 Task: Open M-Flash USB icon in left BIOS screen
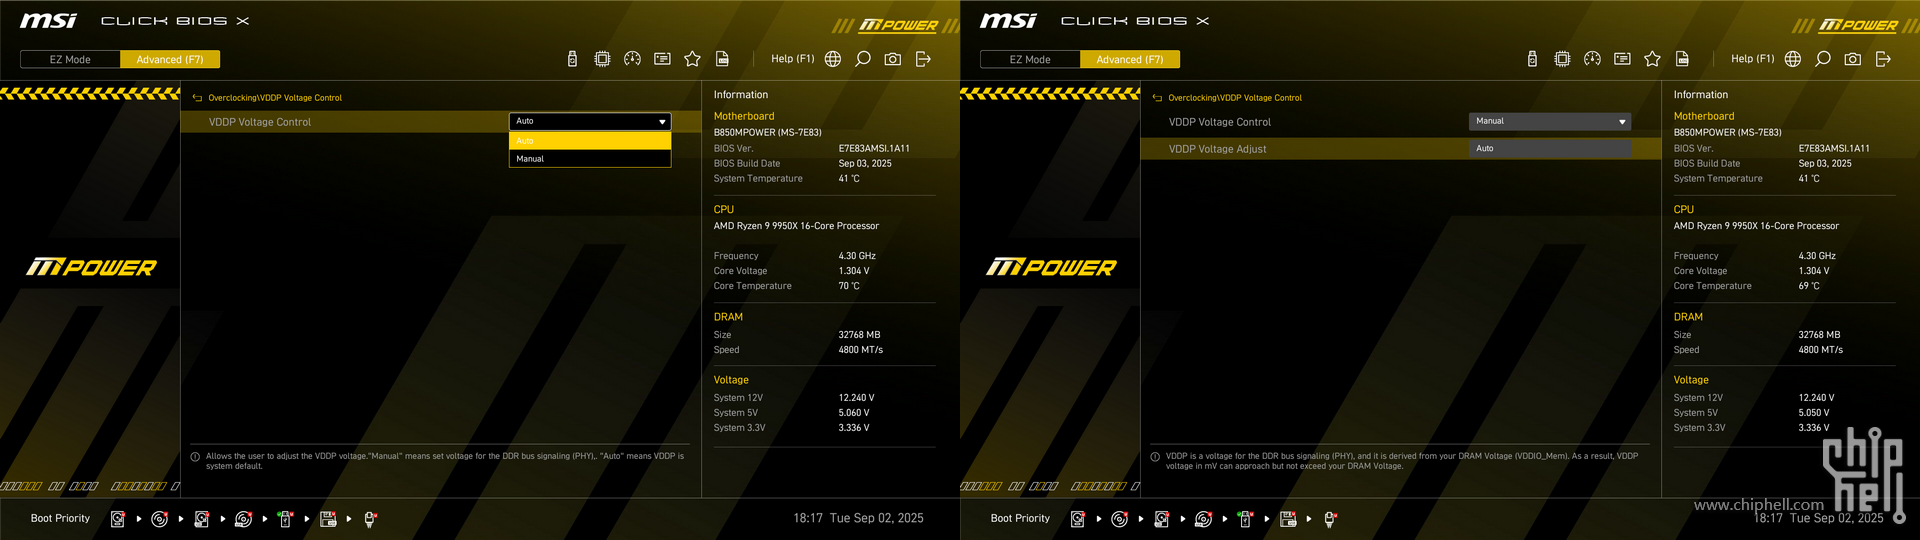coord(572,59)
